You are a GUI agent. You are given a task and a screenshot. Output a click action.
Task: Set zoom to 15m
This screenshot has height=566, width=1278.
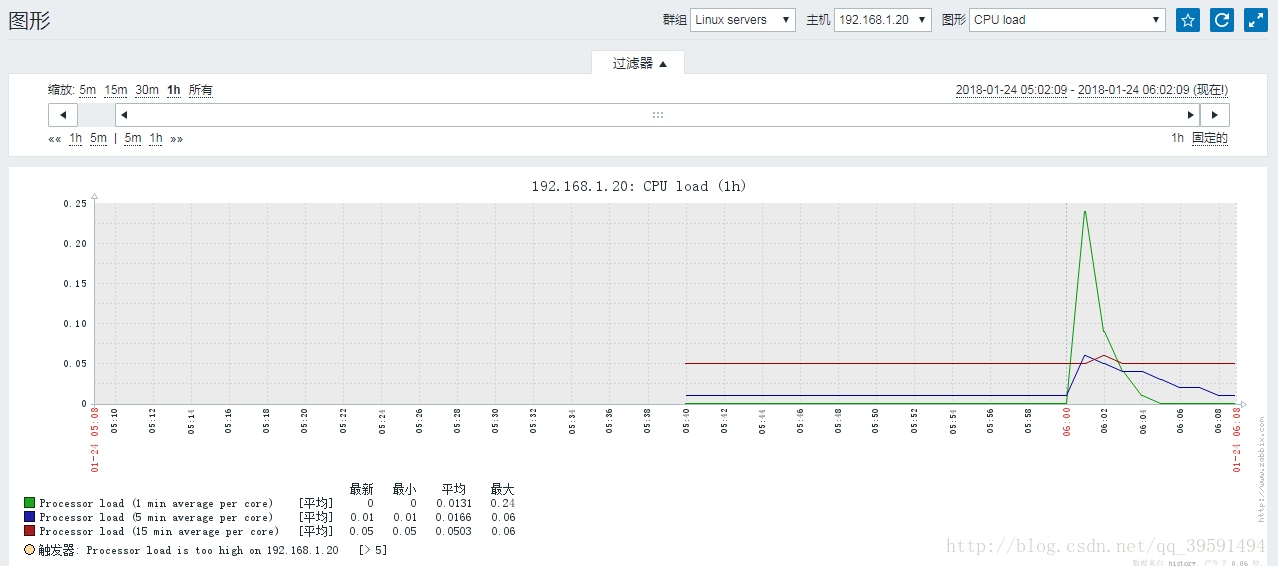coord(115,90)
